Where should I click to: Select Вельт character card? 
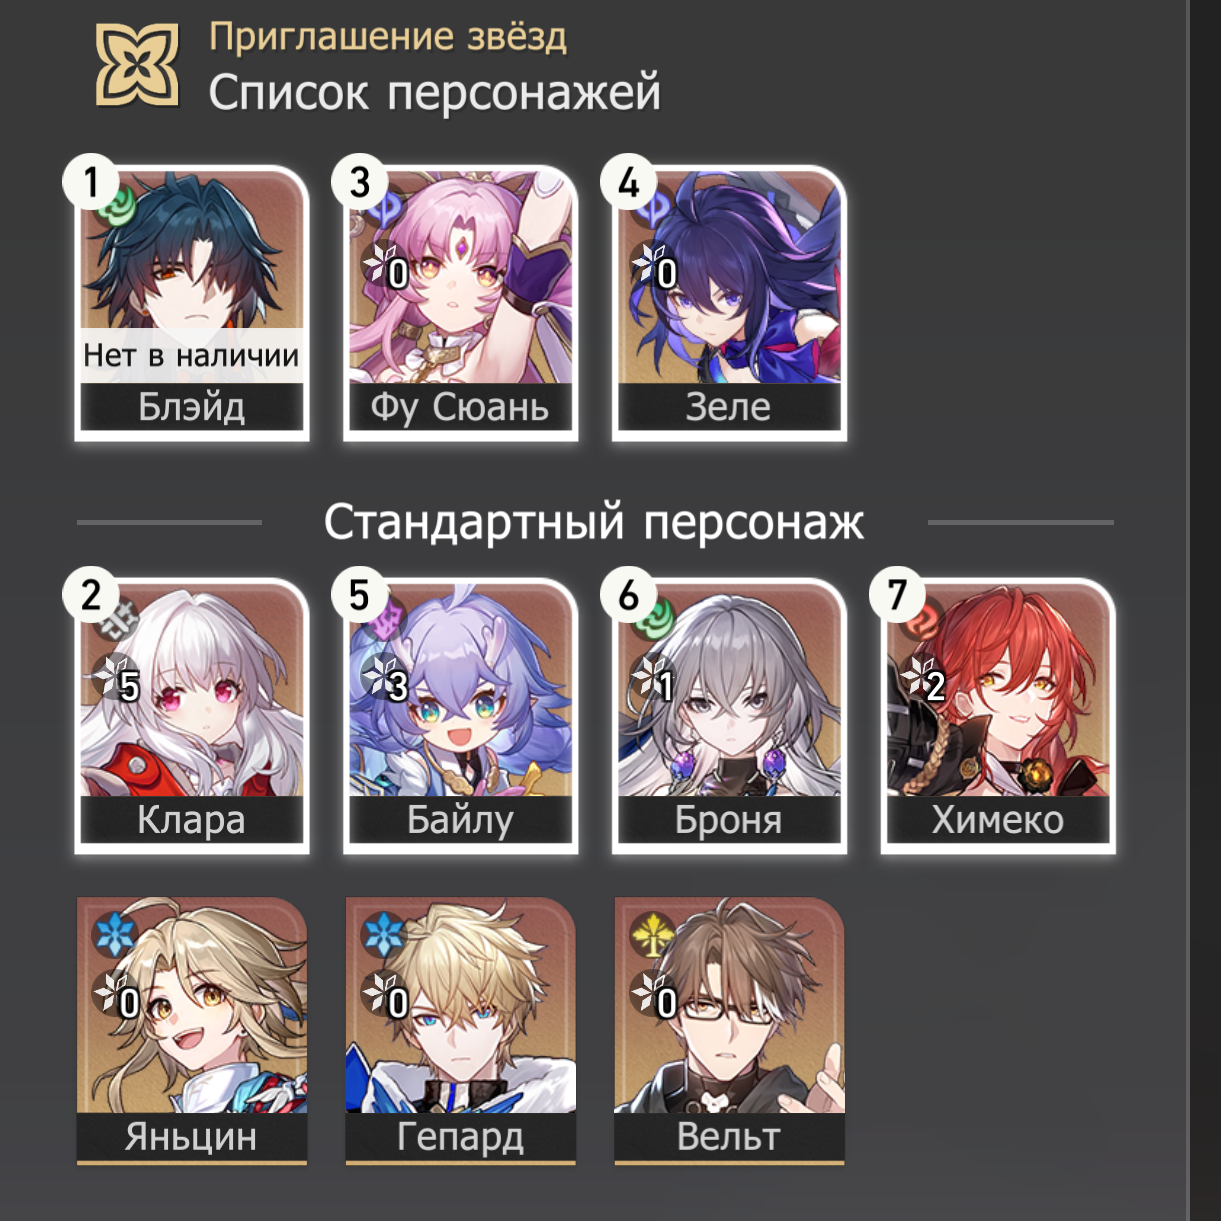(x=730, y=1030)
